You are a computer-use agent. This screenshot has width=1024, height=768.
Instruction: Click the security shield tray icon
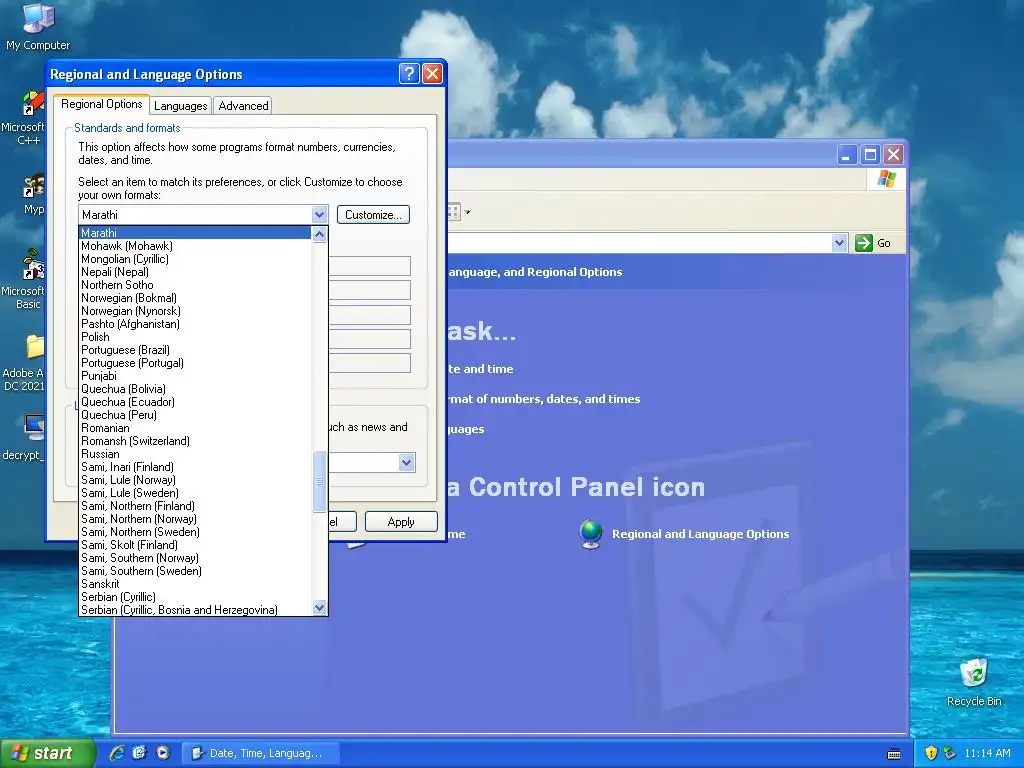[x=931, y=753]
